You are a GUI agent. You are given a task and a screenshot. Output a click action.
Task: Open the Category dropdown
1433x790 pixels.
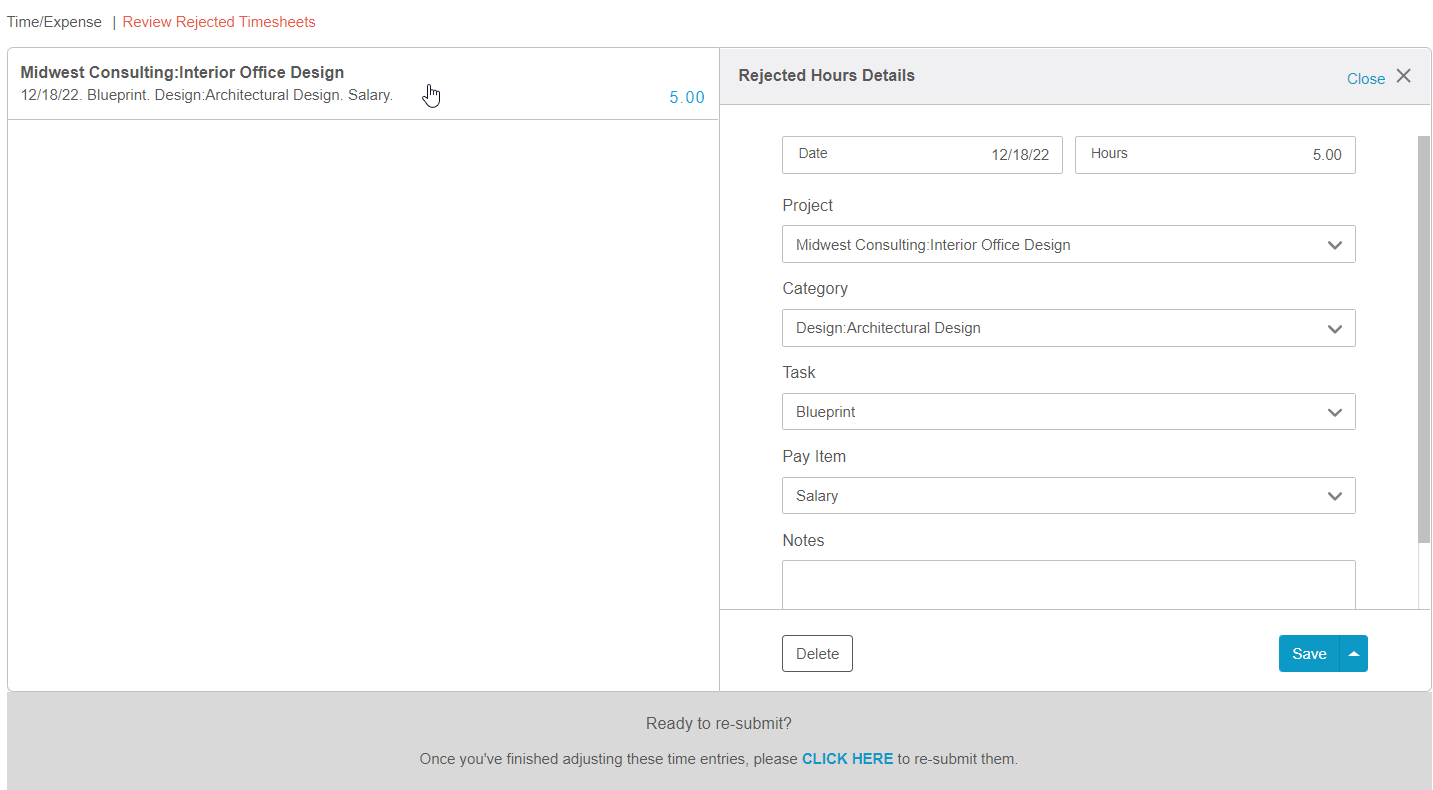pos(1068,328)
